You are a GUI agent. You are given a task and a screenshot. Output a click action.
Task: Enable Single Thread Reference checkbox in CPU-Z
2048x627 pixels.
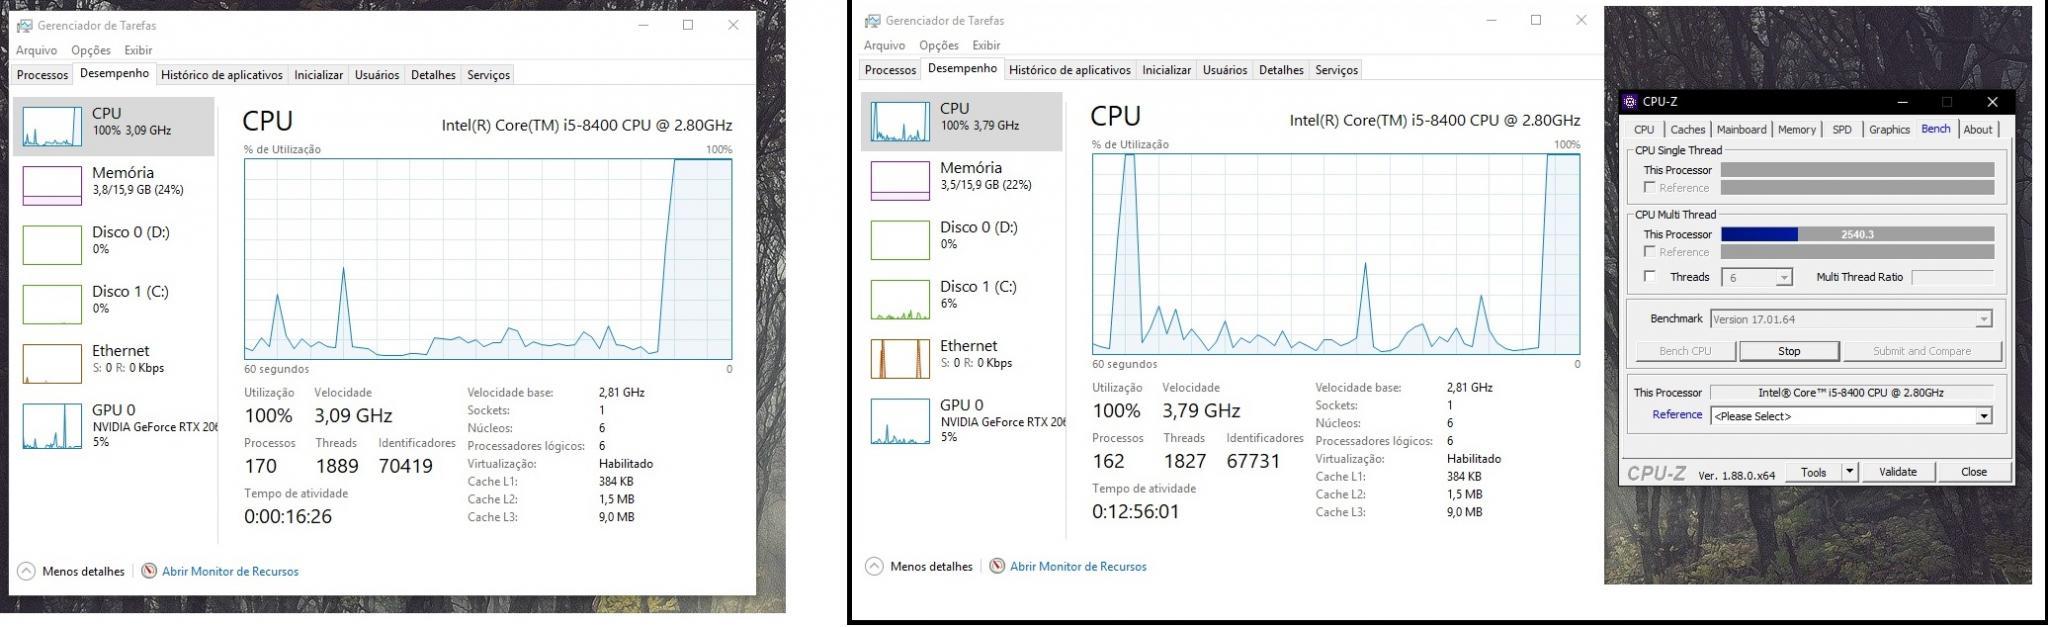(1649, 187)
